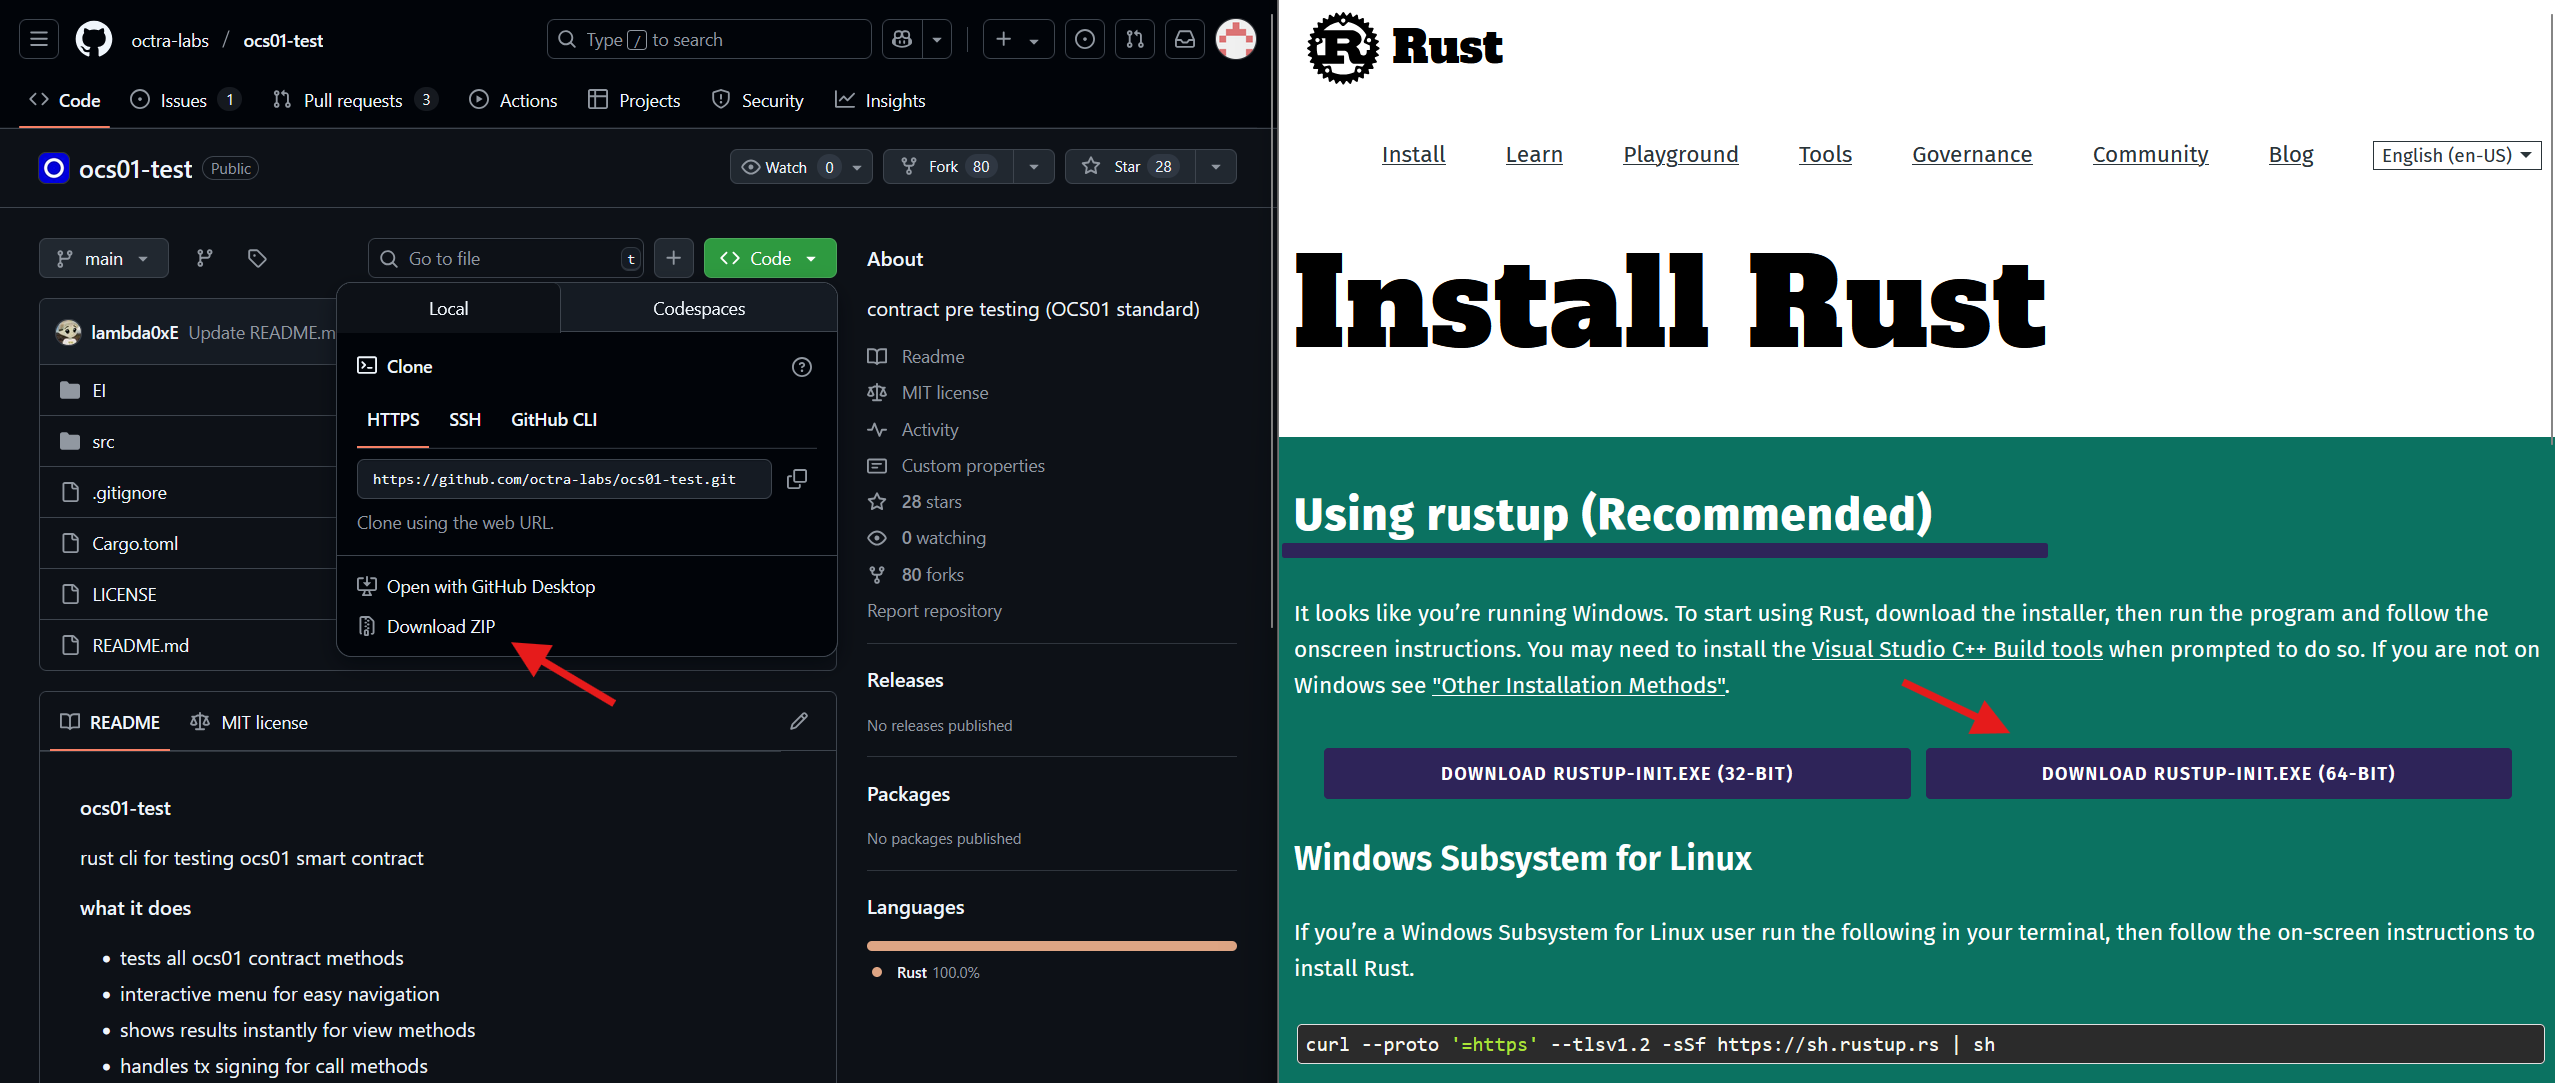
Task: Open user avatar profile menu
Action: pos(1236,39)
